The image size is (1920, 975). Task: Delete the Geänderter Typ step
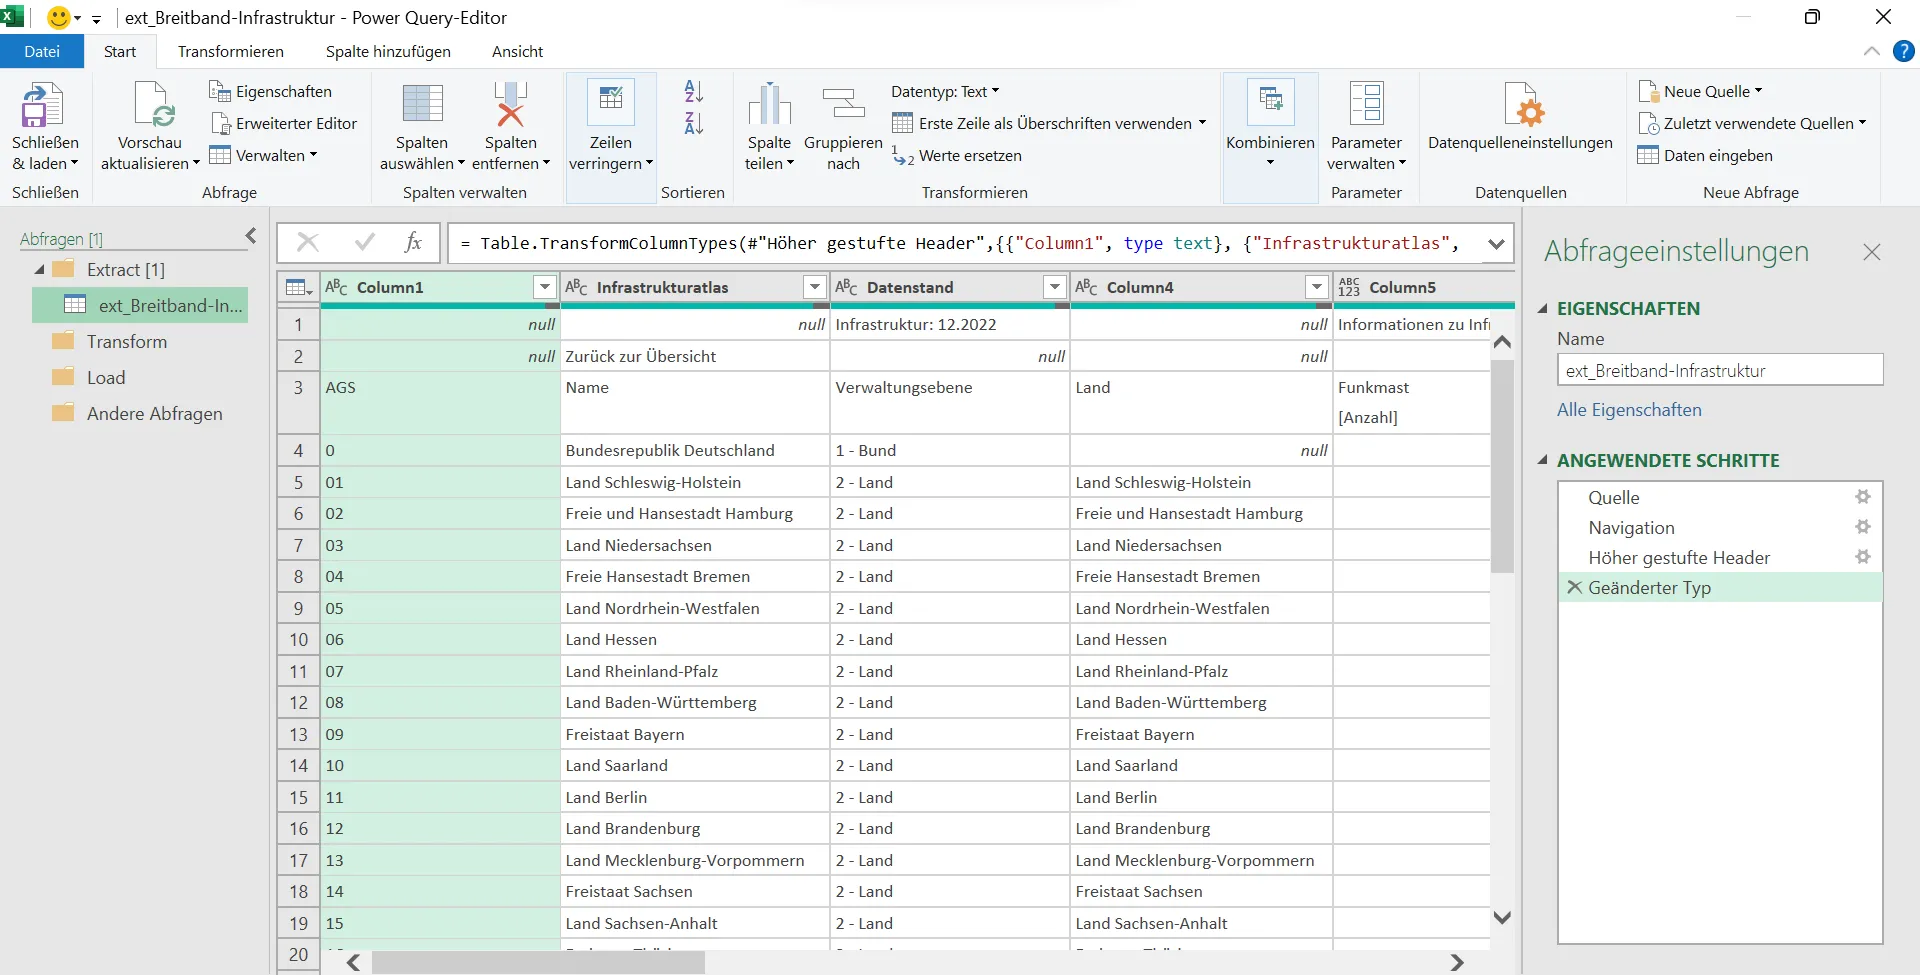pyautogui.click(x=1575, y=587)
